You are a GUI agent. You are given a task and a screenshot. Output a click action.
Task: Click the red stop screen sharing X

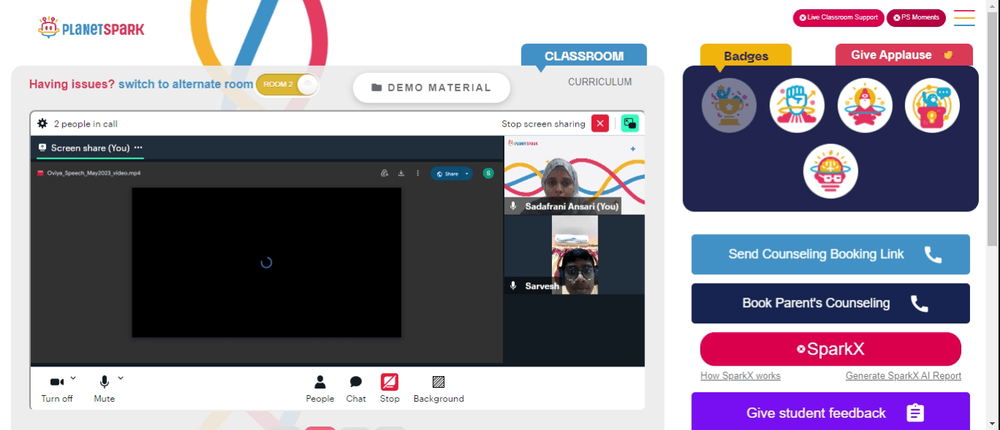(600, 124)
